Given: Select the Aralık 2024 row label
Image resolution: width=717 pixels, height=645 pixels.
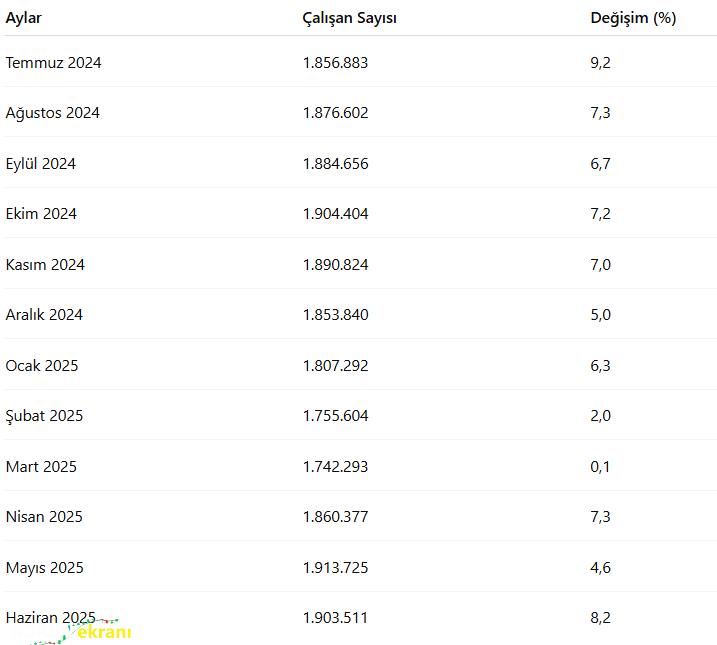Looking at the screenshot, I should (44, 315).
